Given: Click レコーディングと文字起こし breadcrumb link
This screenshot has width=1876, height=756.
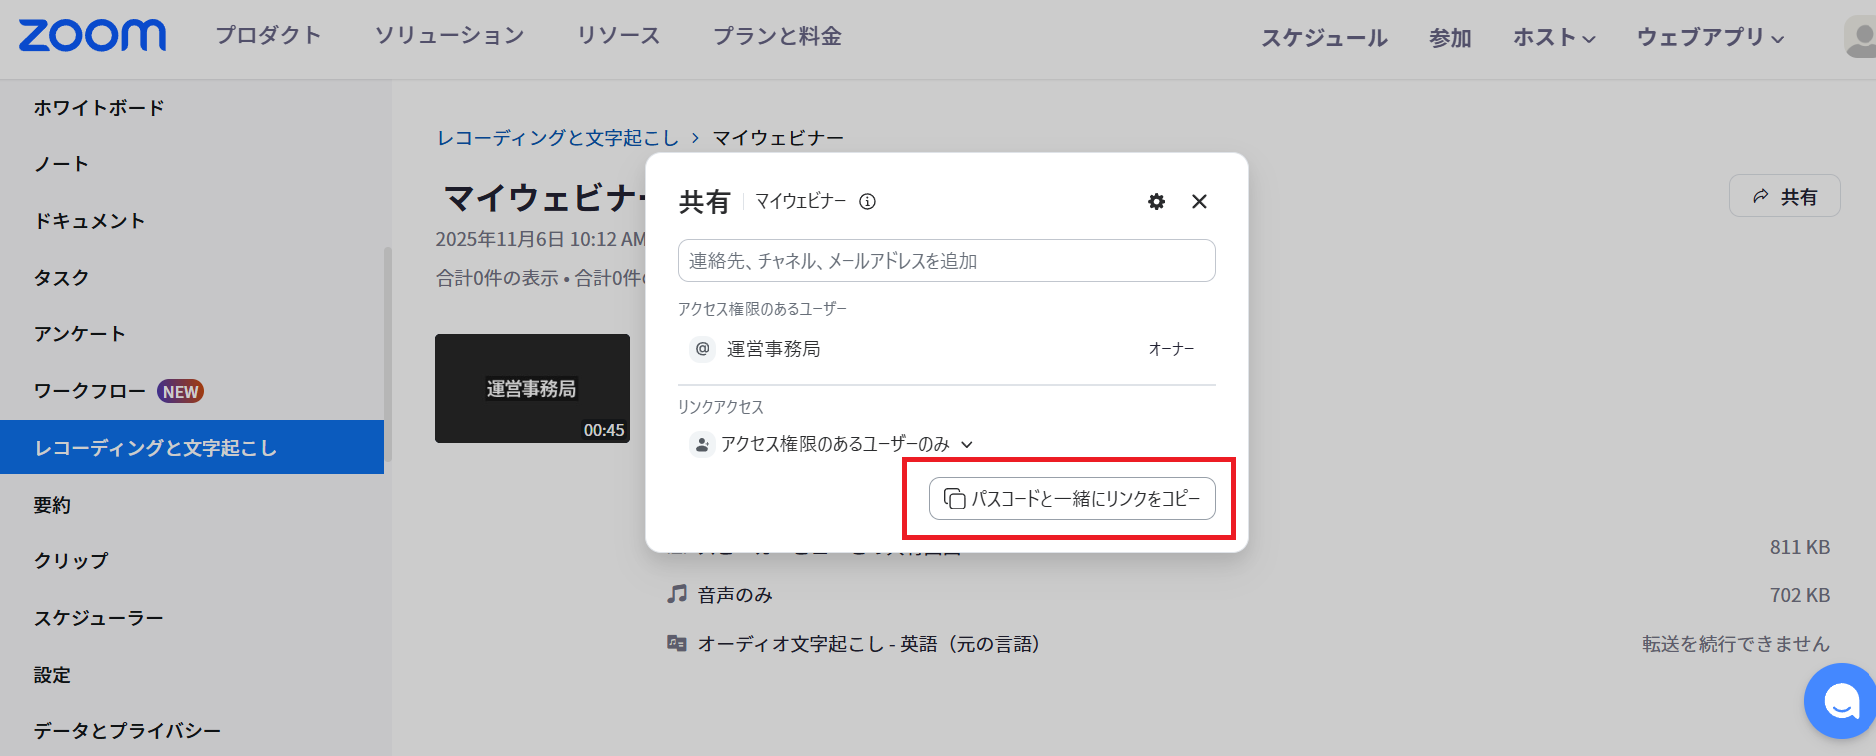Looking at the screenshot, I should [557, 138].
